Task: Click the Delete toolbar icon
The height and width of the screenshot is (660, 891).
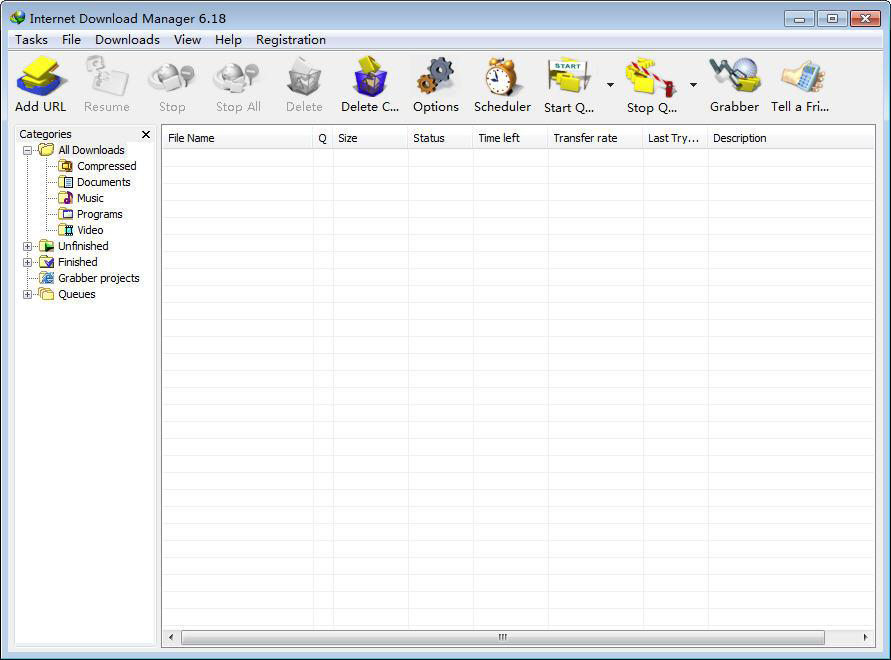Action: point(303,78)
